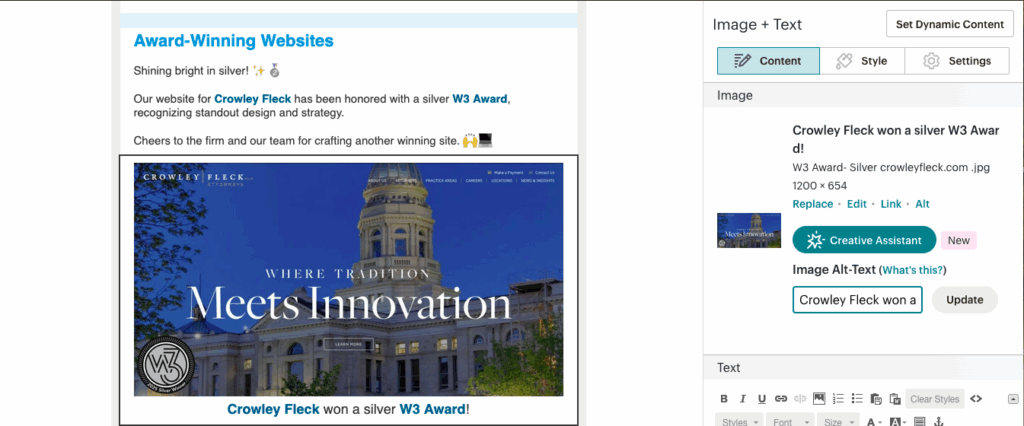Image resolution: width=1024 pixels, height=426 pixels.
Task: Open the source code view icon
Action: tap(976, 399)
